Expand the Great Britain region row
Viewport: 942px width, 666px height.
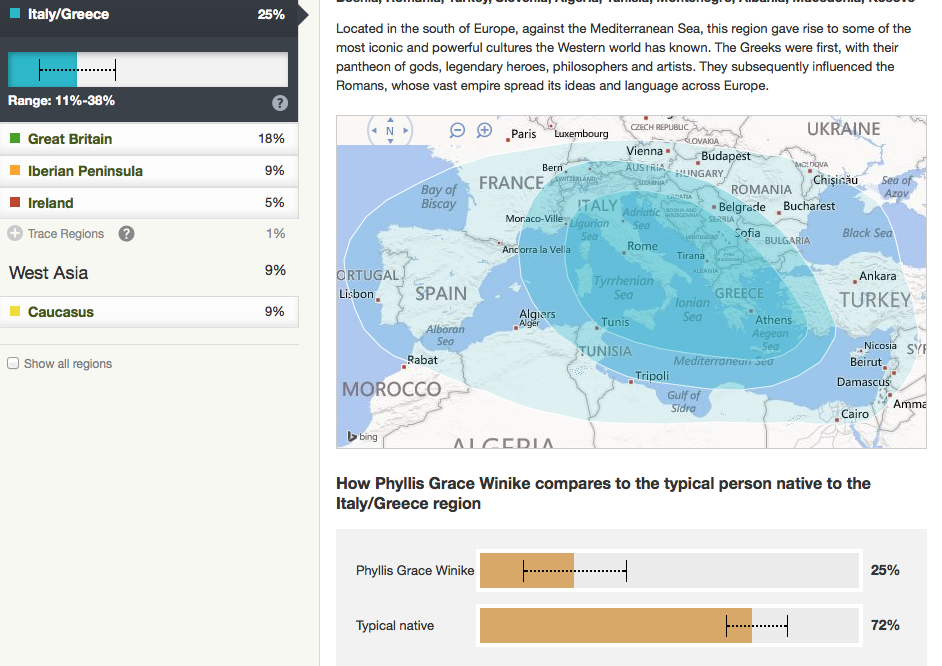point(149,139)
